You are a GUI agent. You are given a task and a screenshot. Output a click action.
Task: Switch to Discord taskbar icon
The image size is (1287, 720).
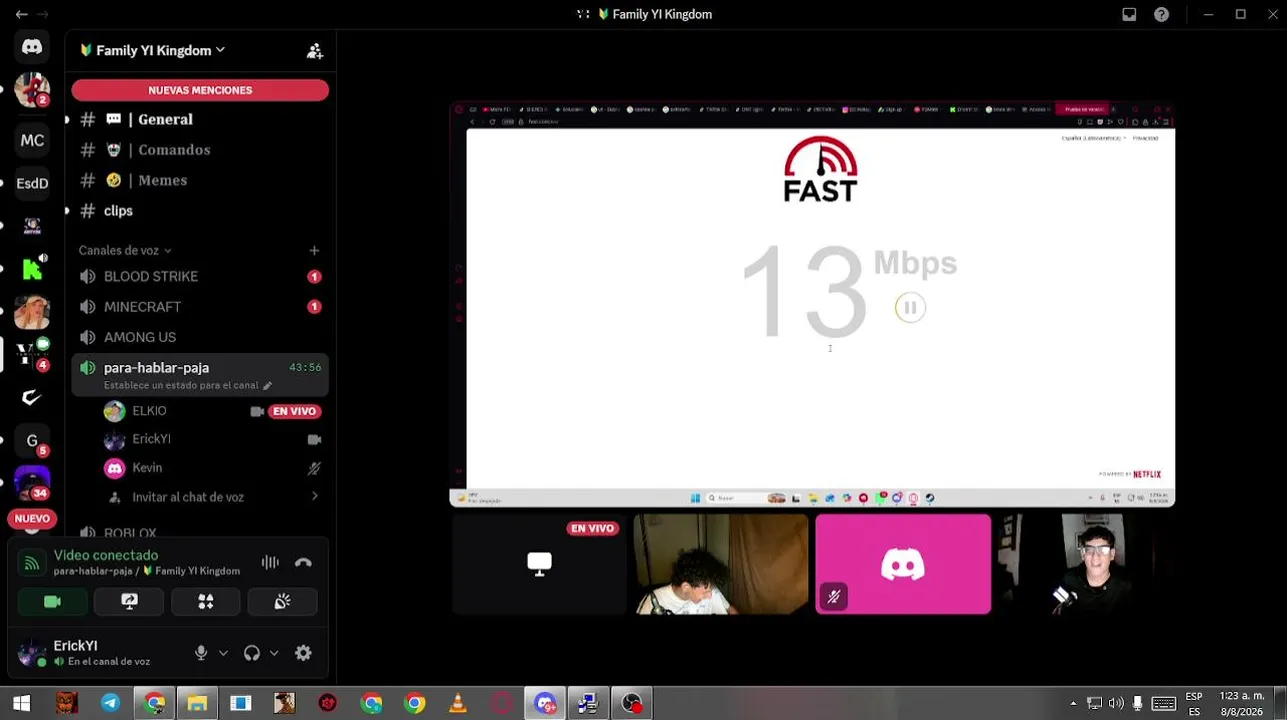pos(545,703)
